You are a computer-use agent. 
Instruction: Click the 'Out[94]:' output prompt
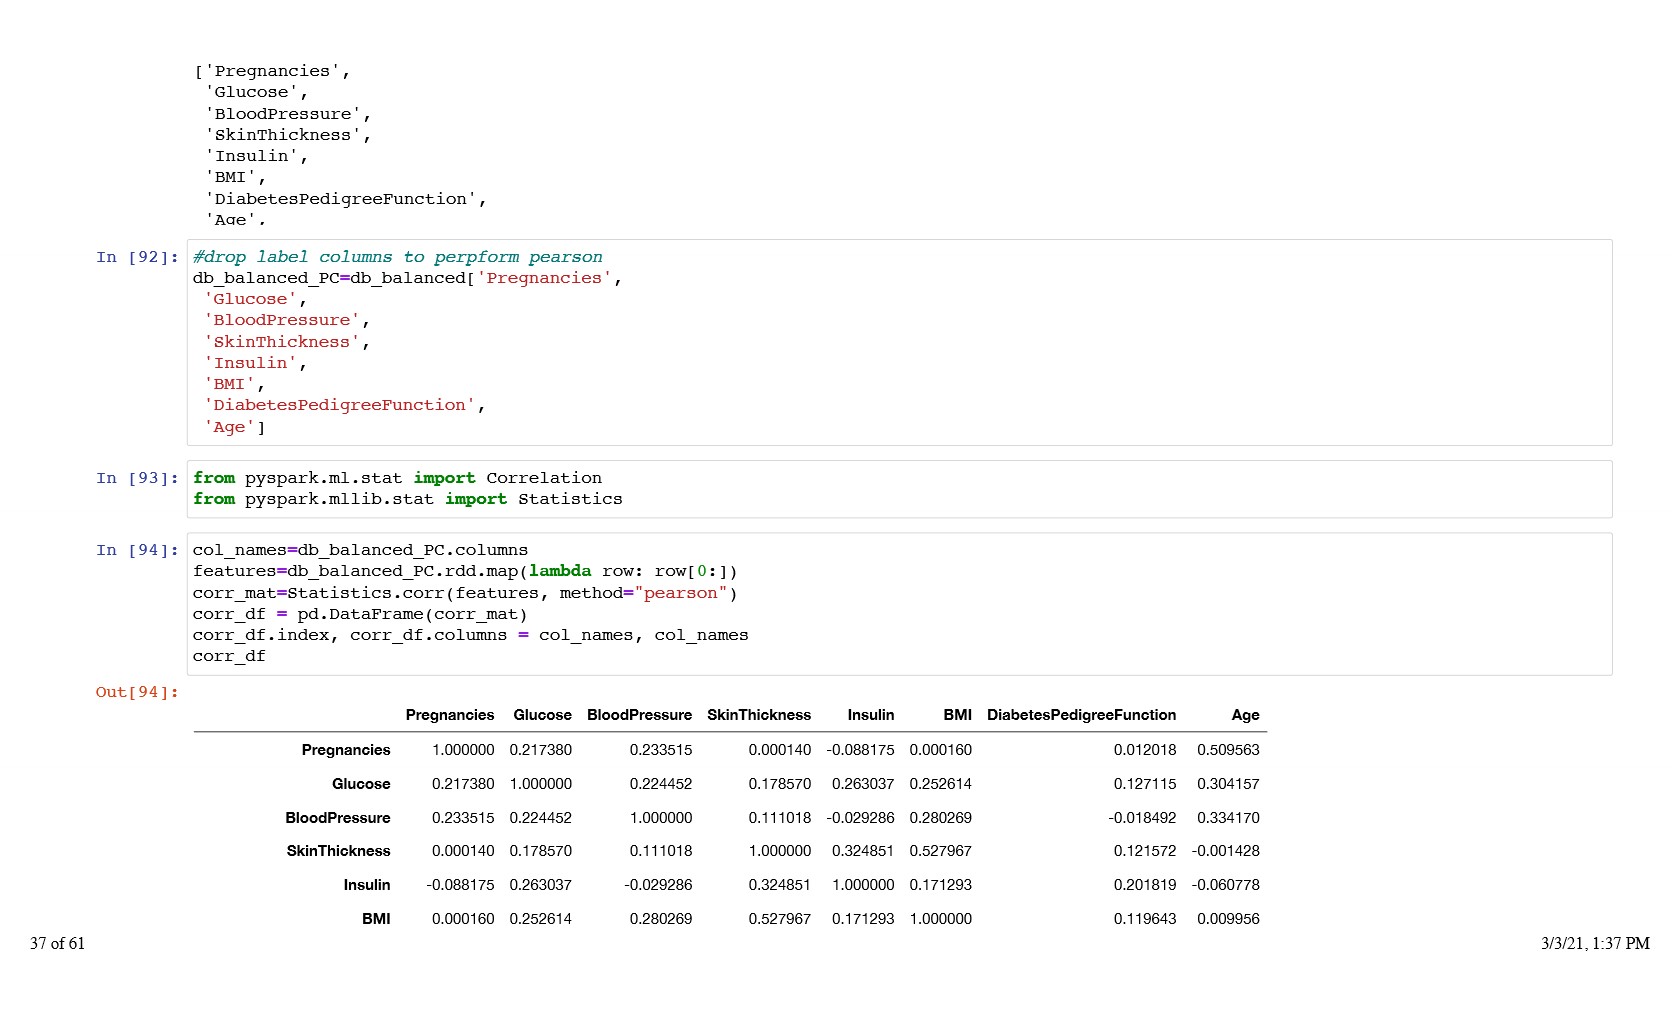point(137,692)
